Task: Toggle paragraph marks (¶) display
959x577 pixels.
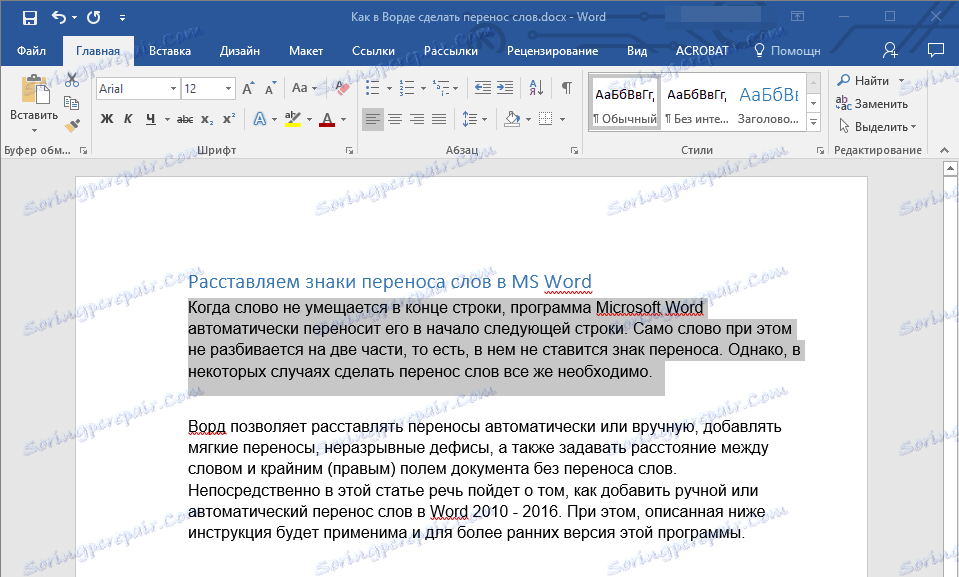Action: (x=567, y=88)
